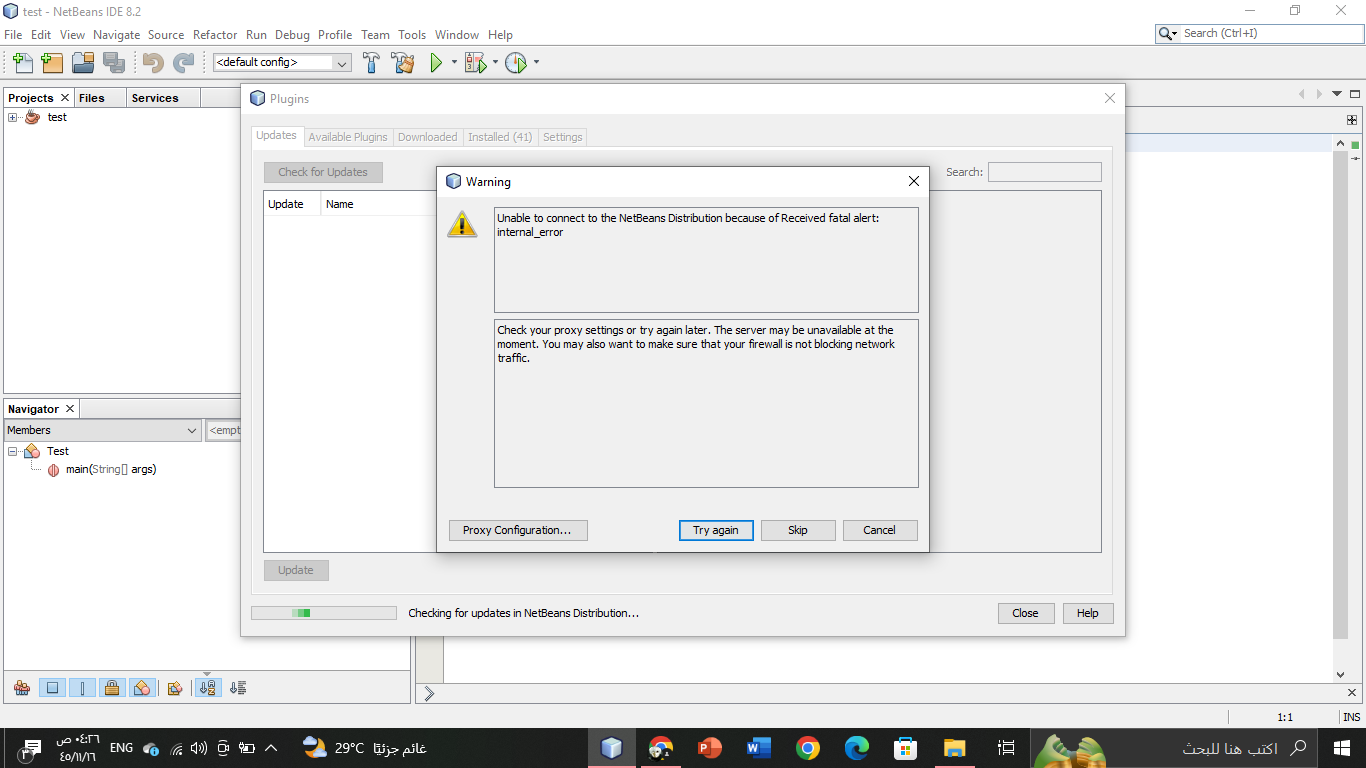1366x768 pixels.
Task: Open the default config dropdown
Action: click(x=342, y=62)
